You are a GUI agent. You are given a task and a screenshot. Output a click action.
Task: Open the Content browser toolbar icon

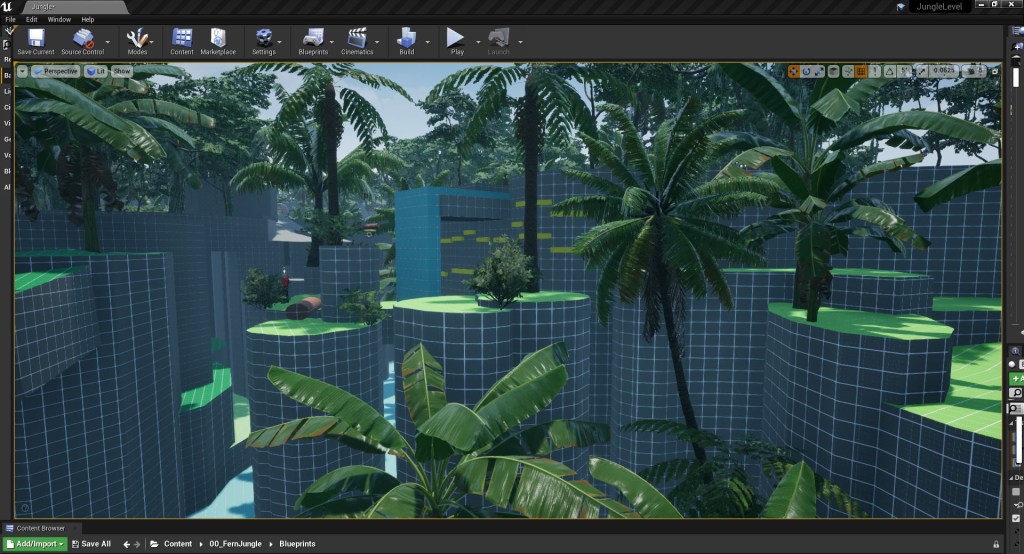[182, 40]
